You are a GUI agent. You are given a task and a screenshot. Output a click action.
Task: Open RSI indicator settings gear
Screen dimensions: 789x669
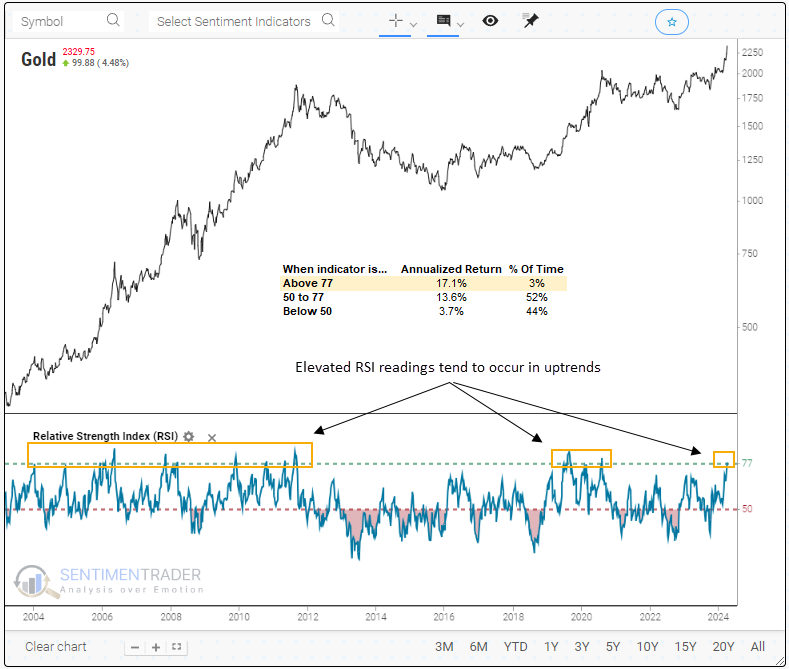(188, 436)
